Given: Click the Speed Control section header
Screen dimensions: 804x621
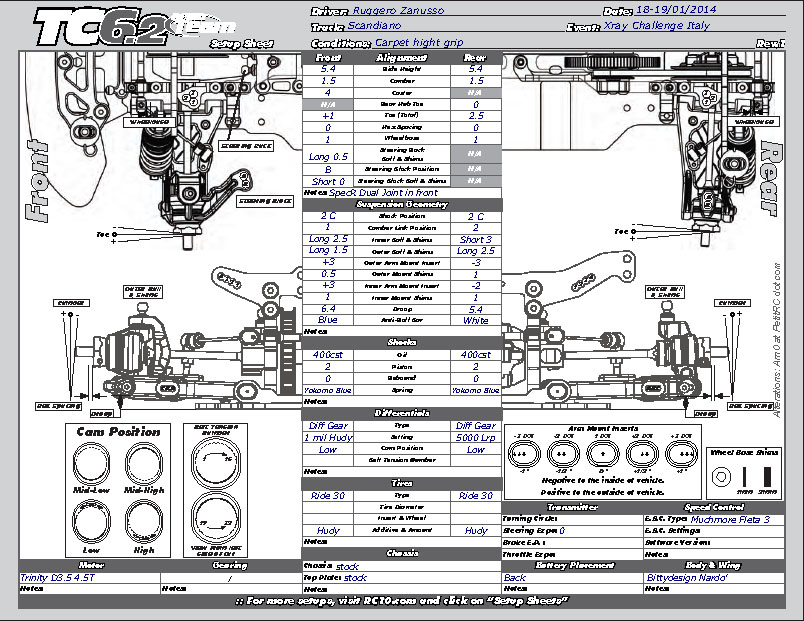Looking at the screenshot, I should pyautogui.click(x=714, y=507).
